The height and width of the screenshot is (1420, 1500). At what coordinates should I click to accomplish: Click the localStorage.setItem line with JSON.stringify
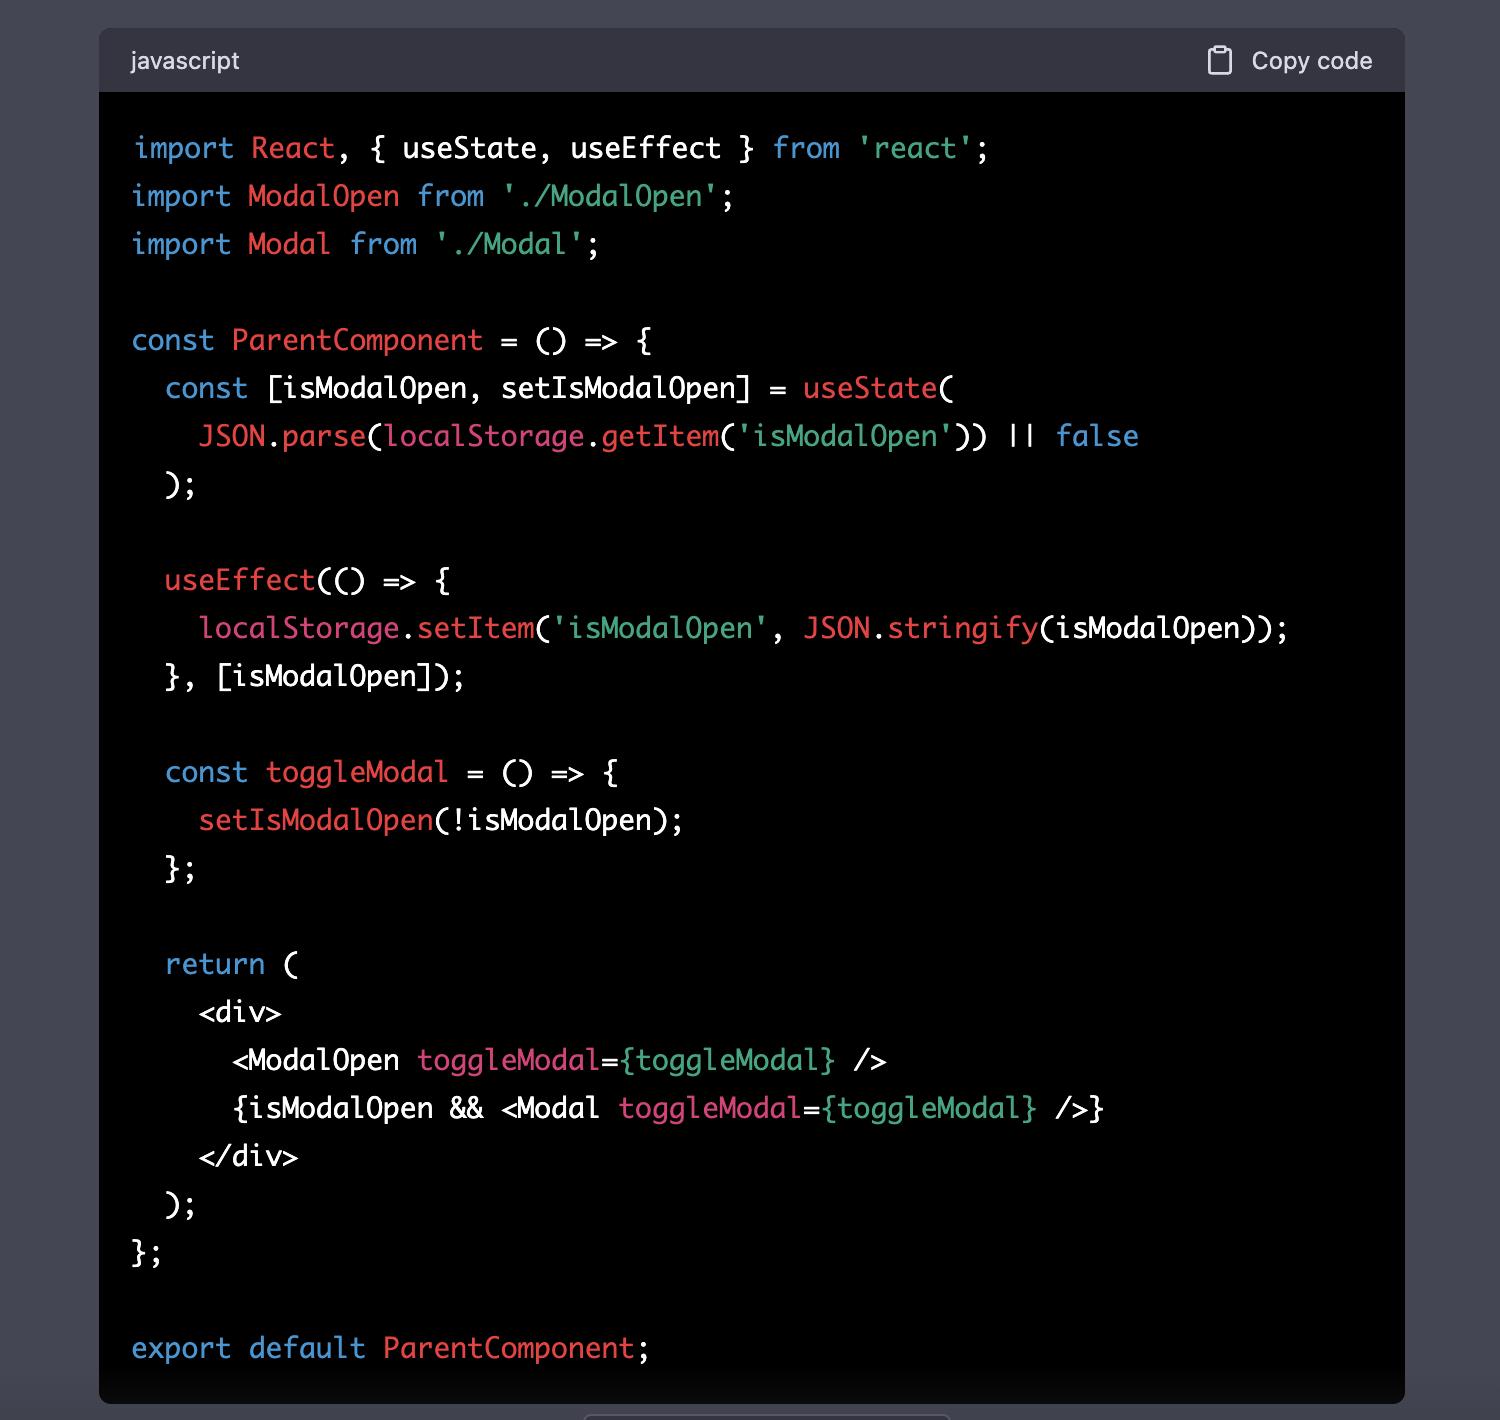[744, 629]
